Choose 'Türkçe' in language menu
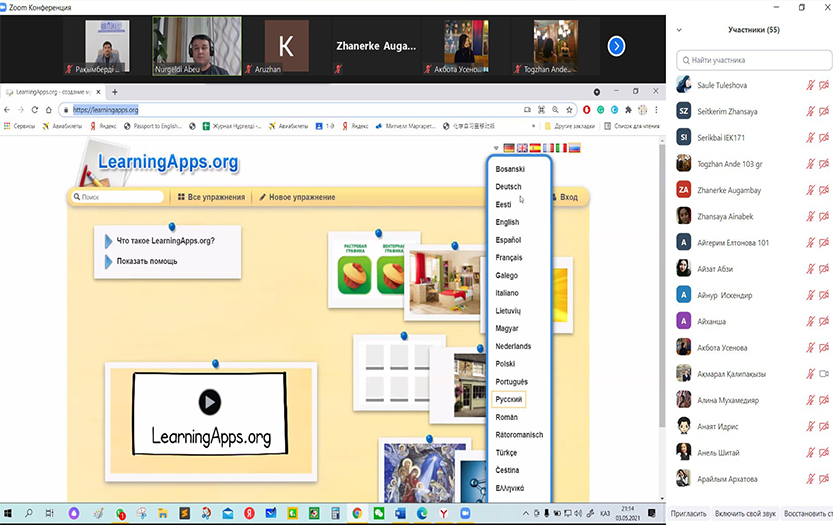833x525 pixels. click(x=508, y=452)
